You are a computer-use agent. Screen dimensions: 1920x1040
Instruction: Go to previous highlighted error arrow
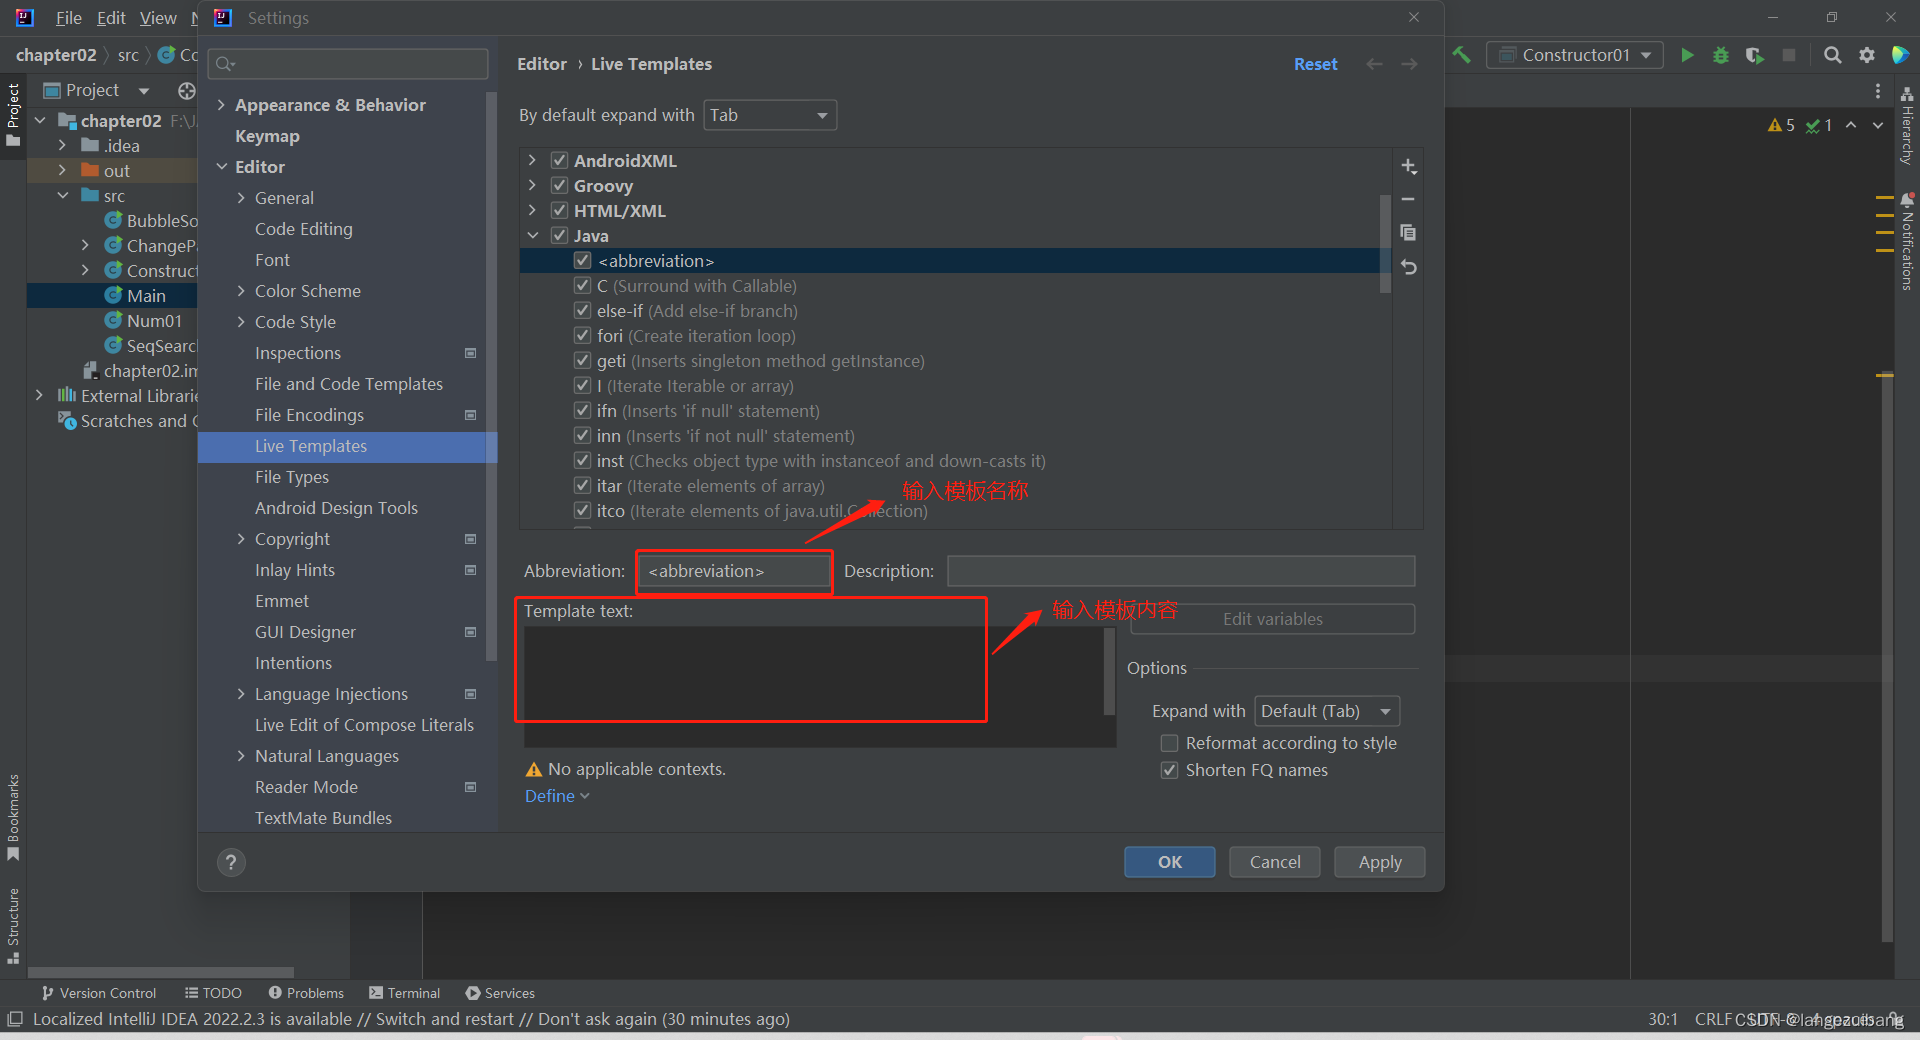(1851, 125)
